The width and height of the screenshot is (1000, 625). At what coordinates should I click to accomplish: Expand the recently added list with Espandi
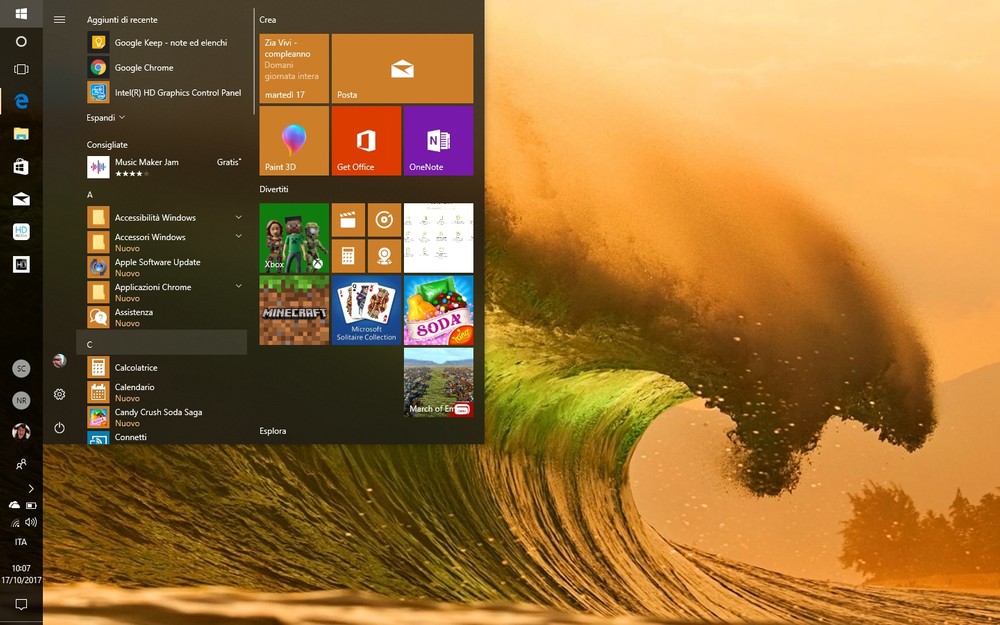click(105, 117)
